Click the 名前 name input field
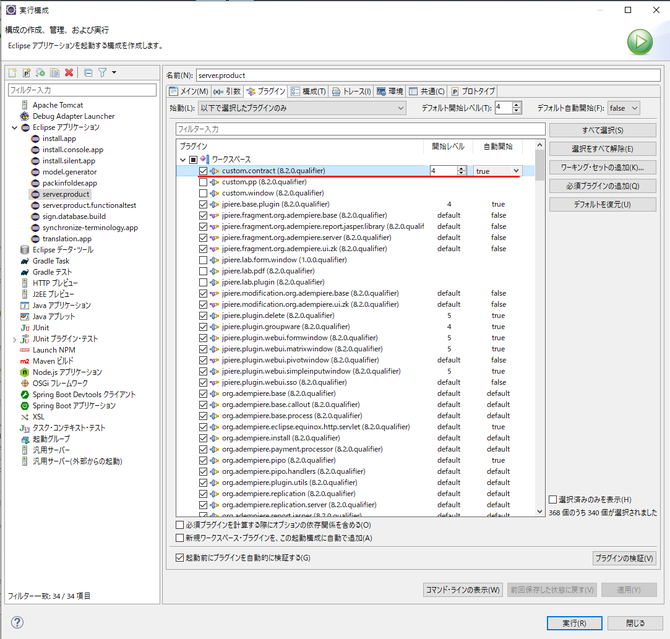The image size is (670, 639). pyautogui.click(x=428, y=75)
